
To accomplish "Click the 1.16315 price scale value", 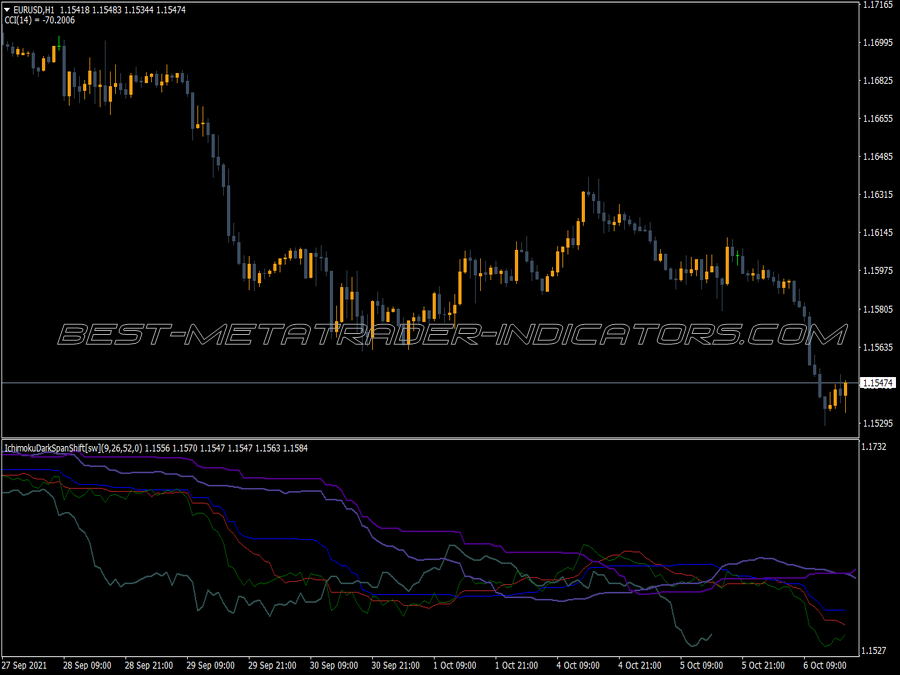I will tap(878, 195).
